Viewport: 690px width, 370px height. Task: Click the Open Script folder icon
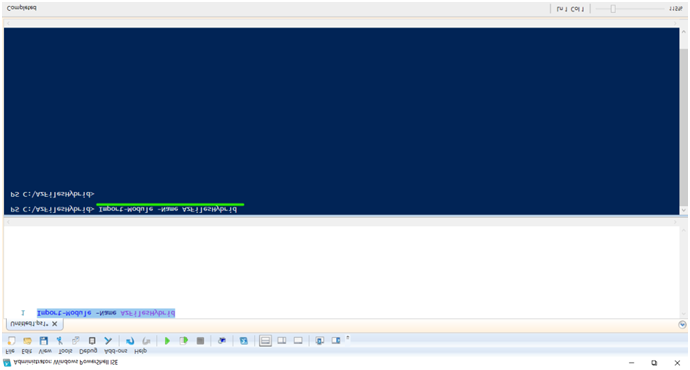tap(27, 341)
